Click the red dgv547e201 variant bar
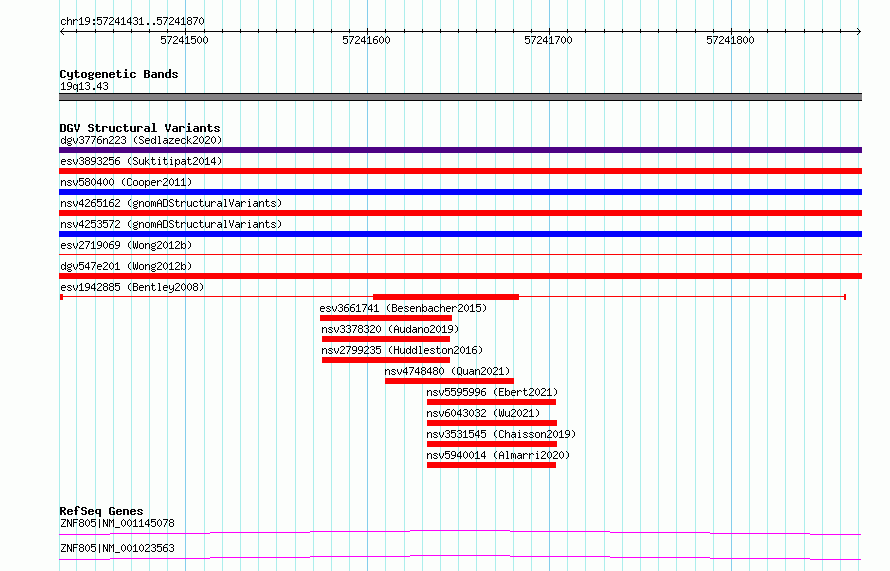 click(460, 276)
